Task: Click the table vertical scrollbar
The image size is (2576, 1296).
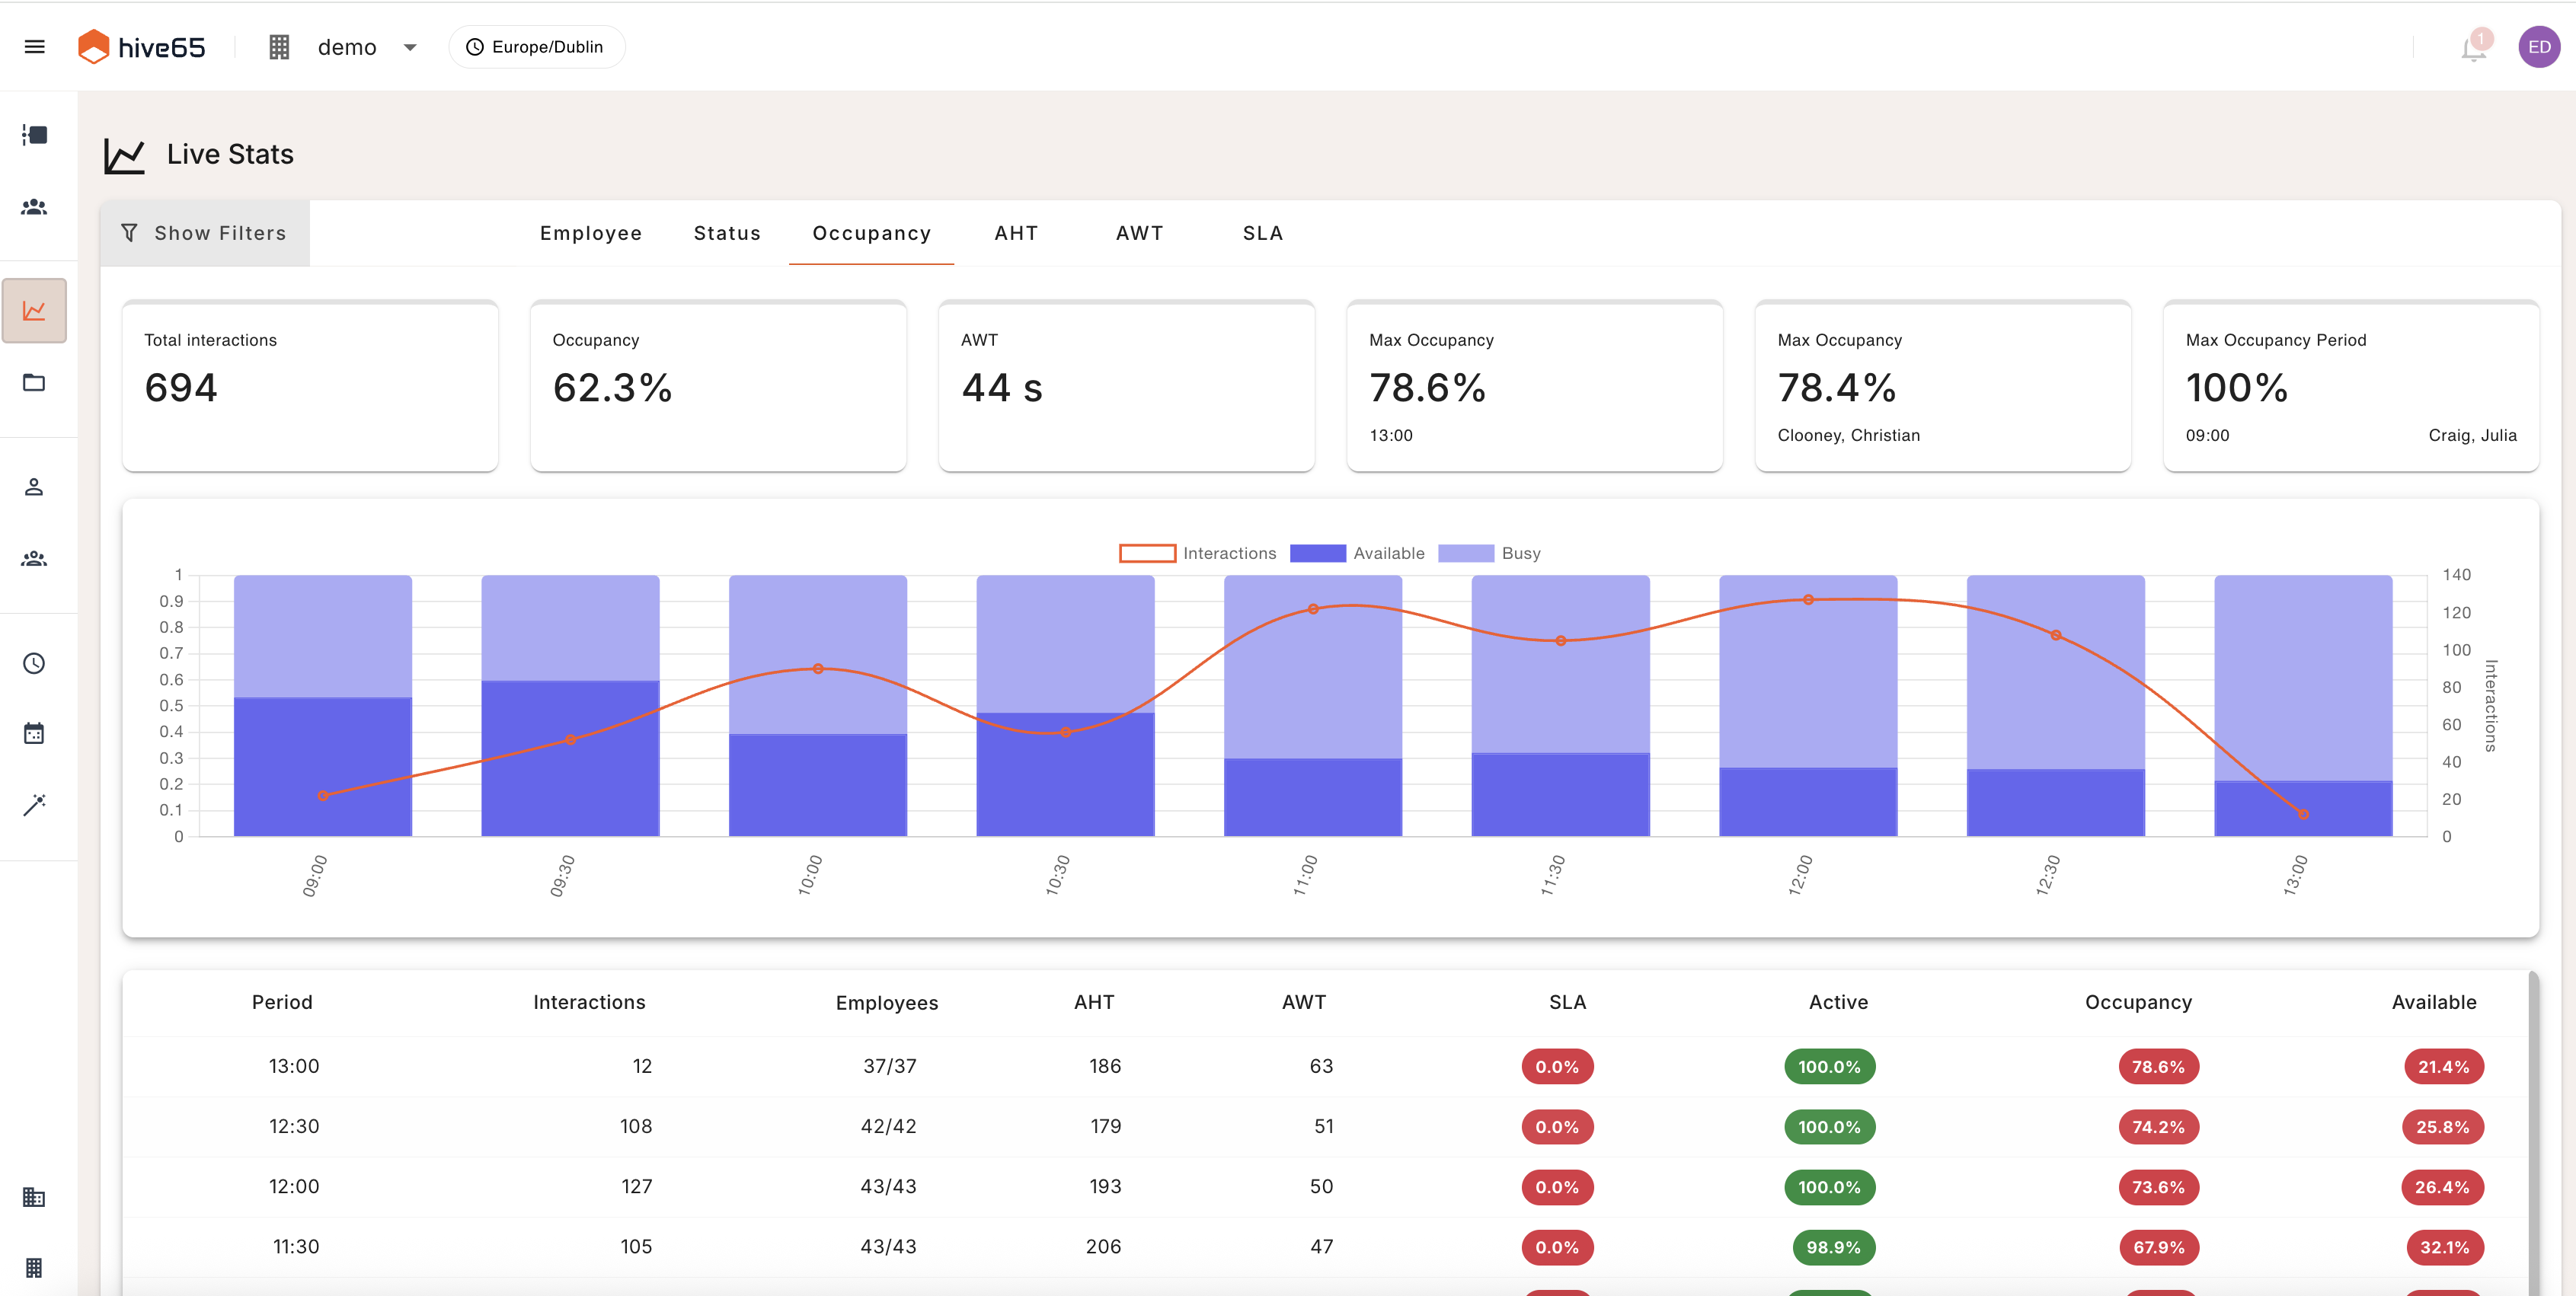Action: click(2533, 1132)
